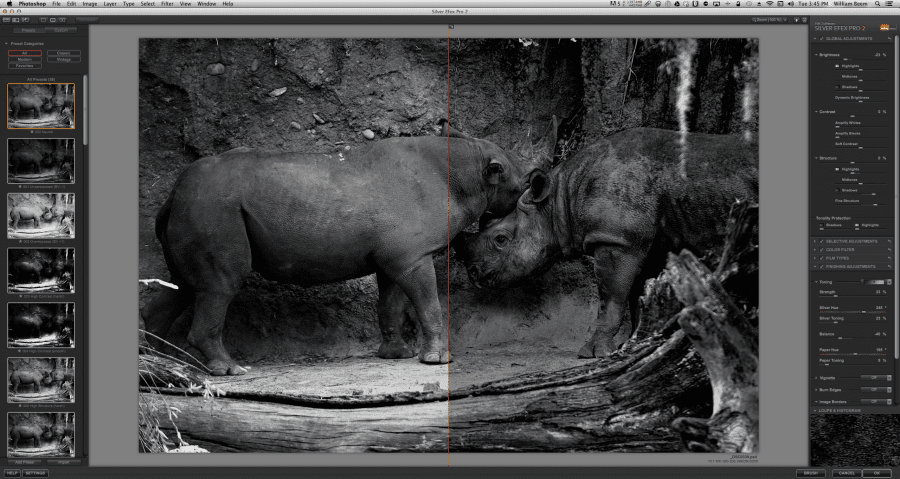Screen dimensions: 900x479
Task: Click the split preview handle at top
Action: (451, 26)
